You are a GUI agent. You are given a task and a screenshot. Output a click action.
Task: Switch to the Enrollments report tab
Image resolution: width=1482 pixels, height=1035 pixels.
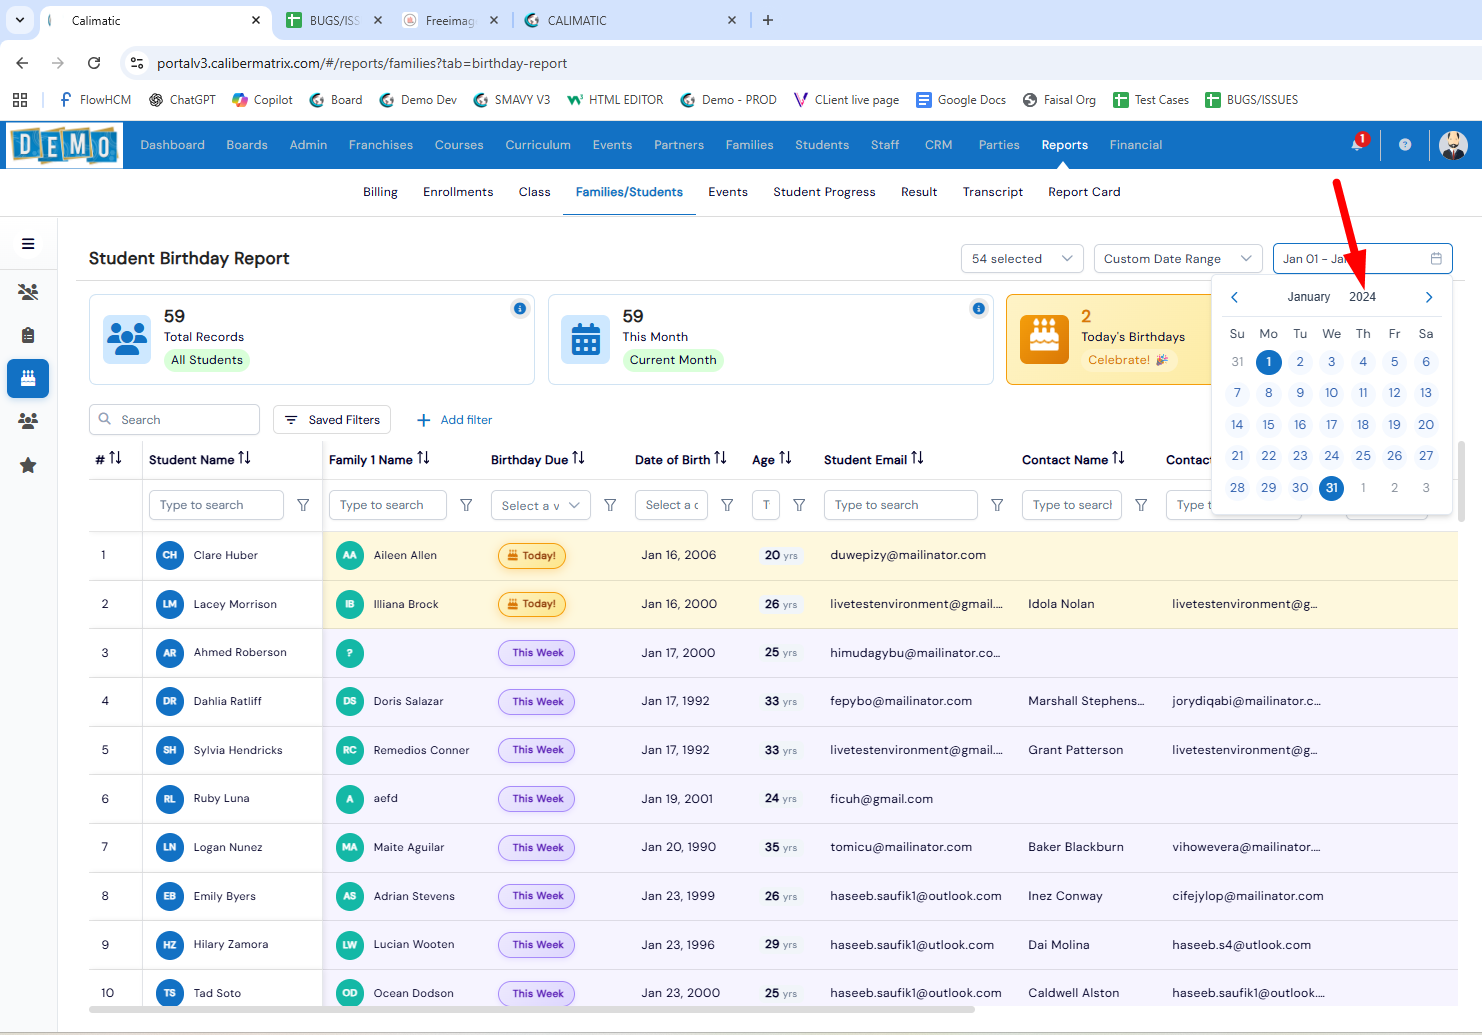pos(458,192)
